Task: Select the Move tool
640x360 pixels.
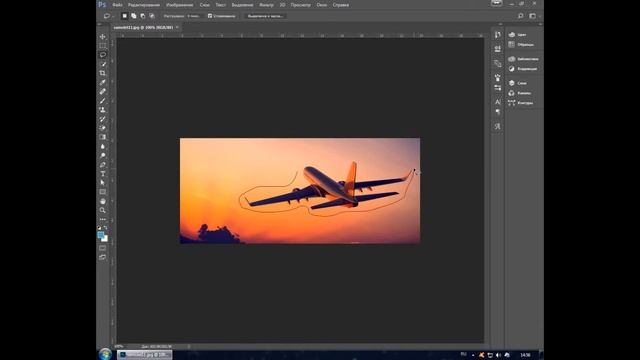Action: [102, 37]
